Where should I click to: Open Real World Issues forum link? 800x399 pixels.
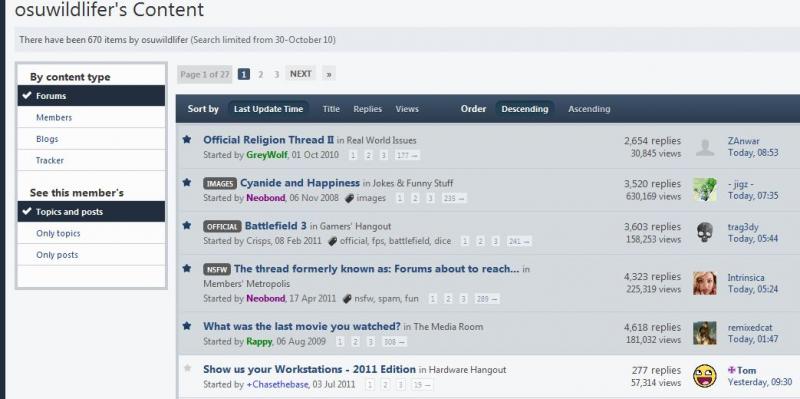pos(381,140)
